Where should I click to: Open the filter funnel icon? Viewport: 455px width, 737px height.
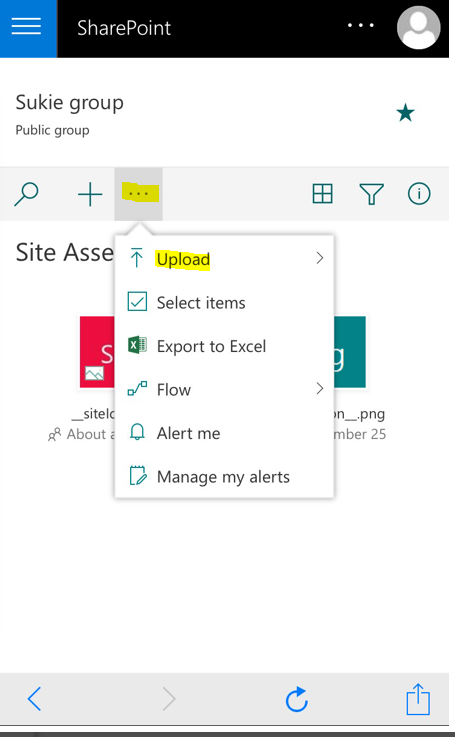371,194
